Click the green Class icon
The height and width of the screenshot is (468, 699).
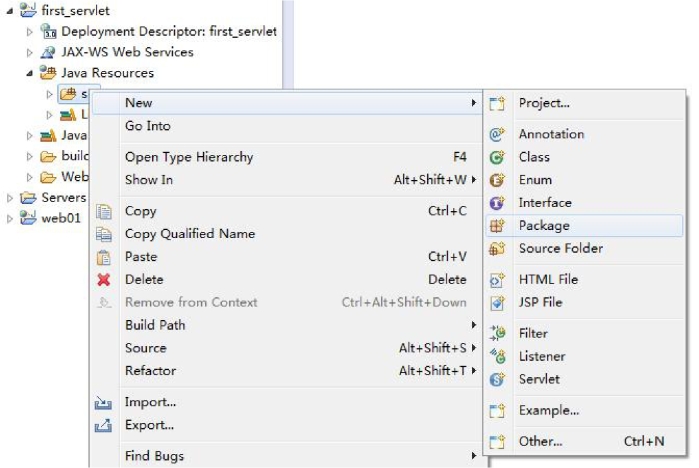(x=497, y=157)
